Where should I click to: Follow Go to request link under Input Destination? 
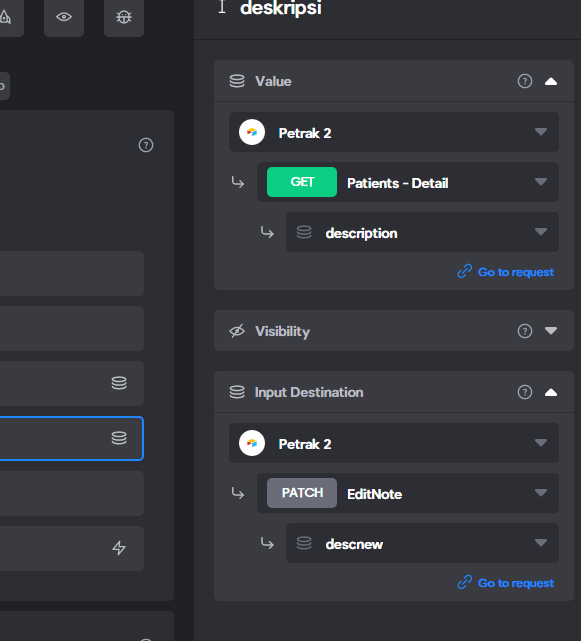click(516, 583)
